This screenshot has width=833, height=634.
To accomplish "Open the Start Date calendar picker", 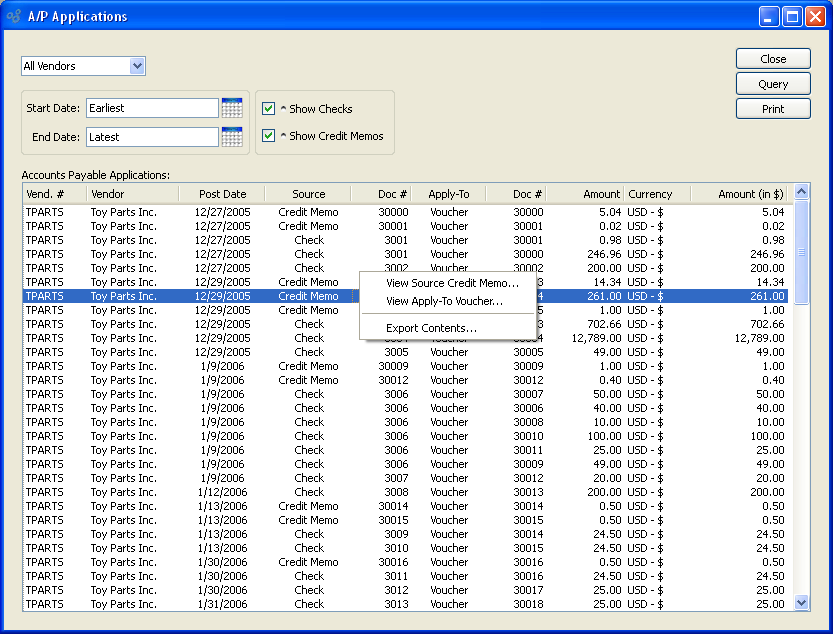I will tap(232, 108).
